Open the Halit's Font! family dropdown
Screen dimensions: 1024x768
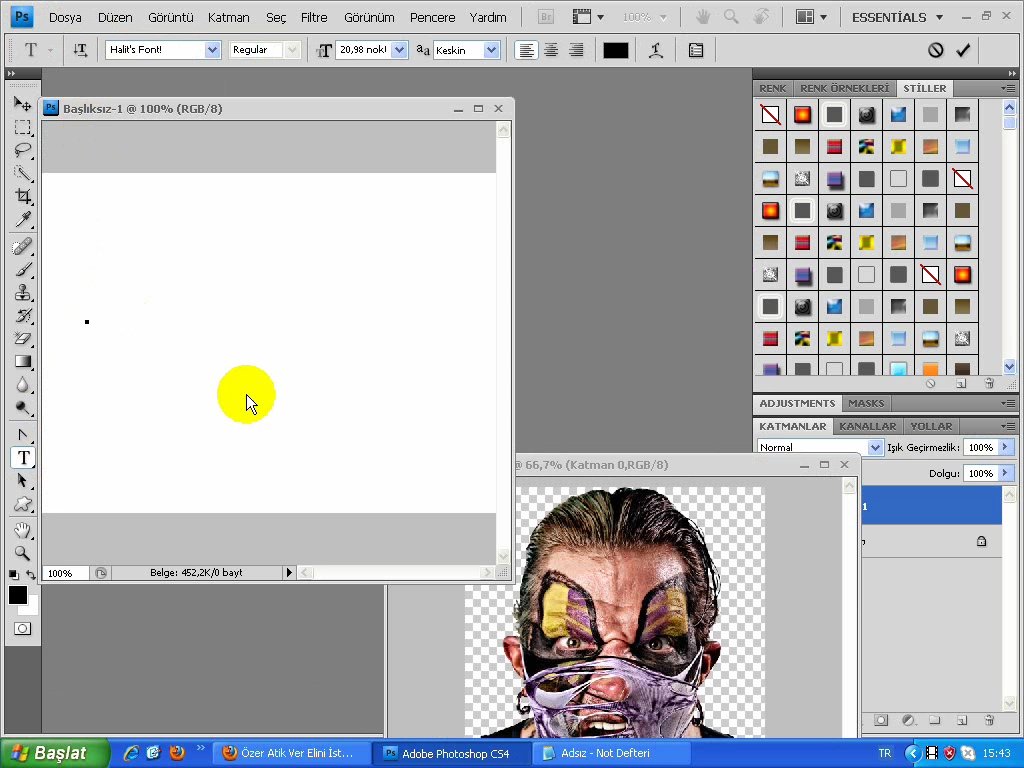pyautogui.click(x=212, y=50)
